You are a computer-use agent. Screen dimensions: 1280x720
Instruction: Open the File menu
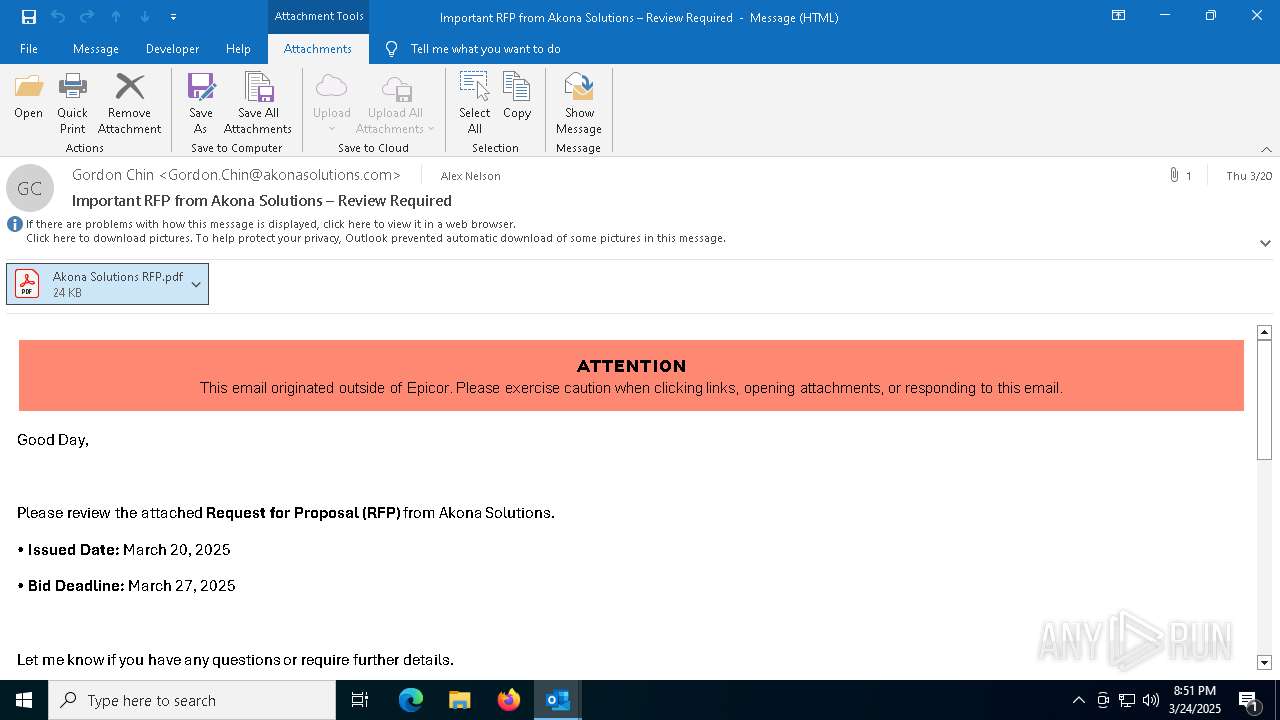[x=29, y=49]
